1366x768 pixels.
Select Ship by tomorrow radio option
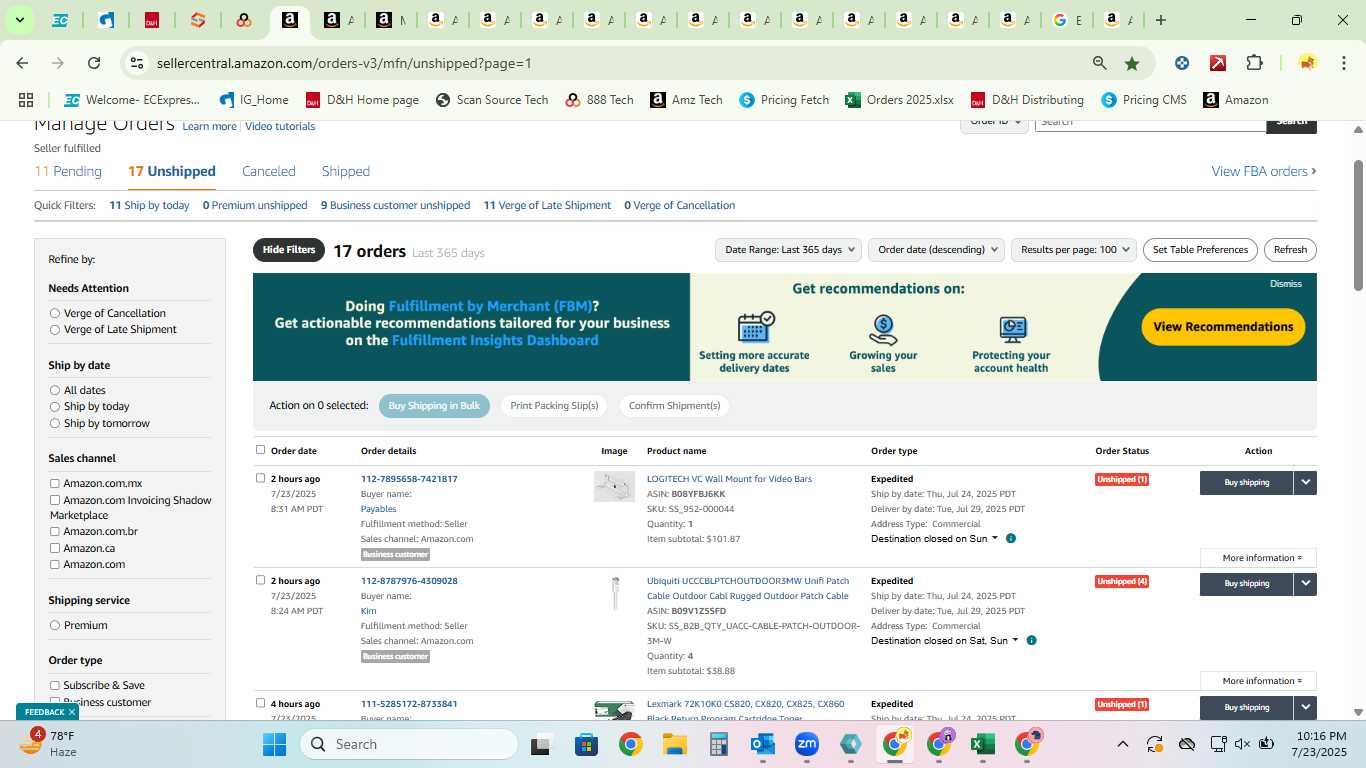click(x=55, y=423)
